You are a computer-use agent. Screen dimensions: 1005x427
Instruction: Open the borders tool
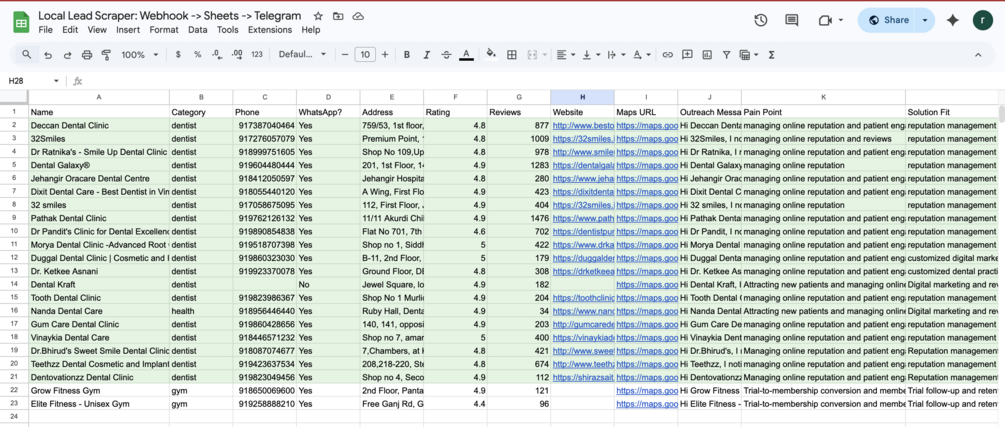pyautogui.click(x=511, y=55)
